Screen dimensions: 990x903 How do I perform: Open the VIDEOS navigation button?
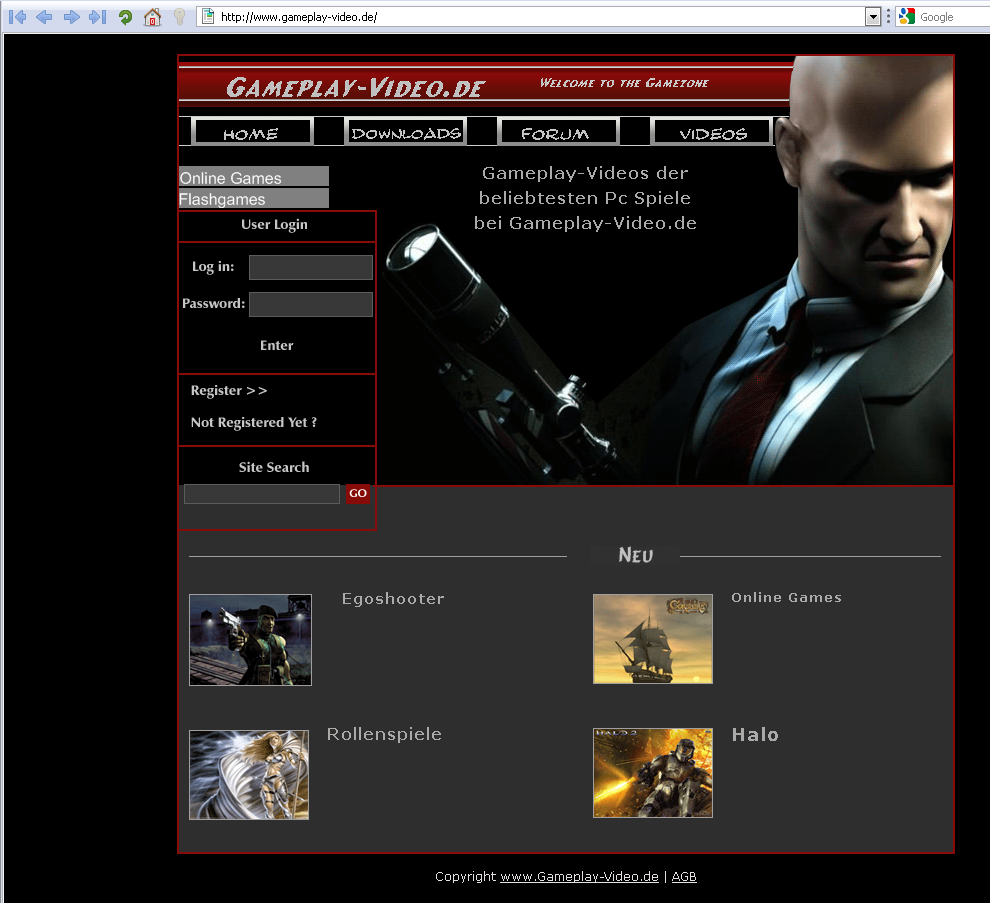pyautogui.click(x=712, y=133)
